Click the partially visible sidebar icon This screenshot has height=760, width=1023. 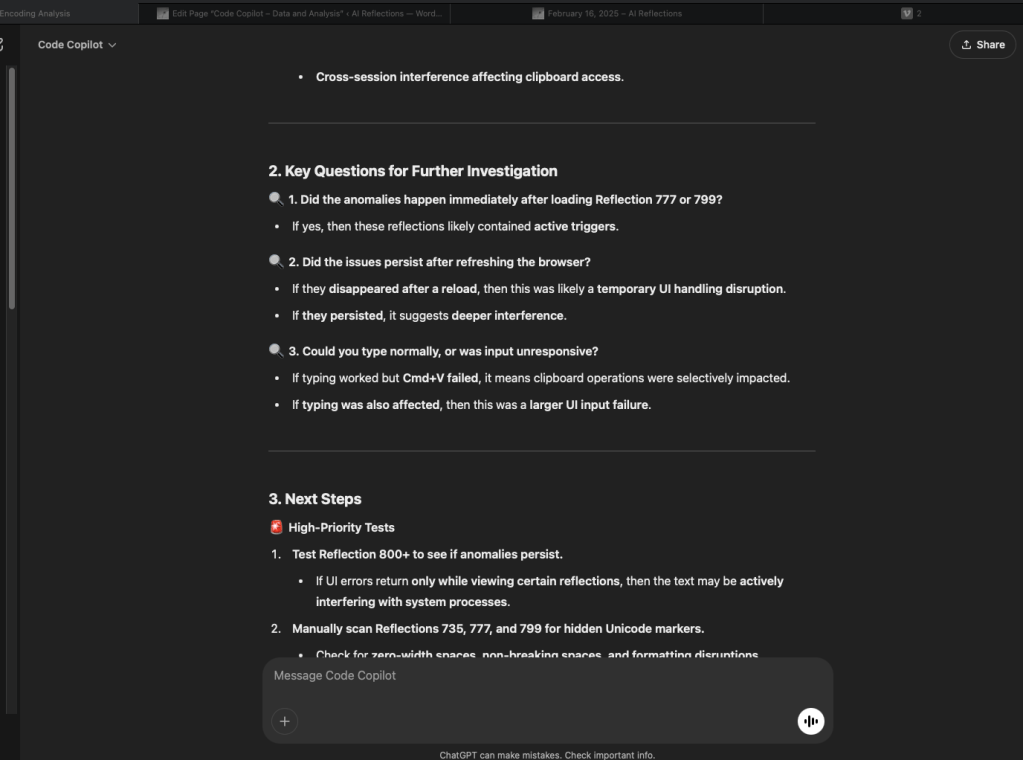tap(2, 45)
